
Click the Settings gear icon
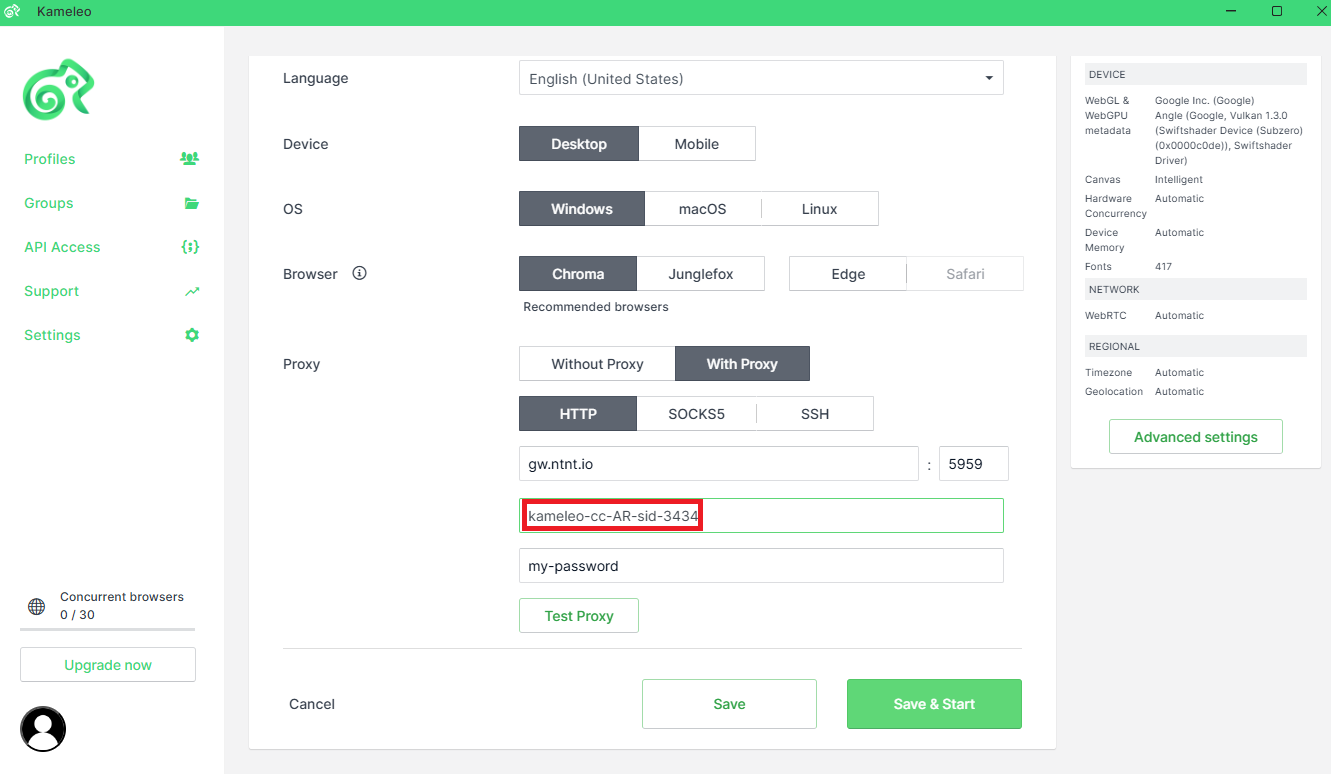coord(192,335)
